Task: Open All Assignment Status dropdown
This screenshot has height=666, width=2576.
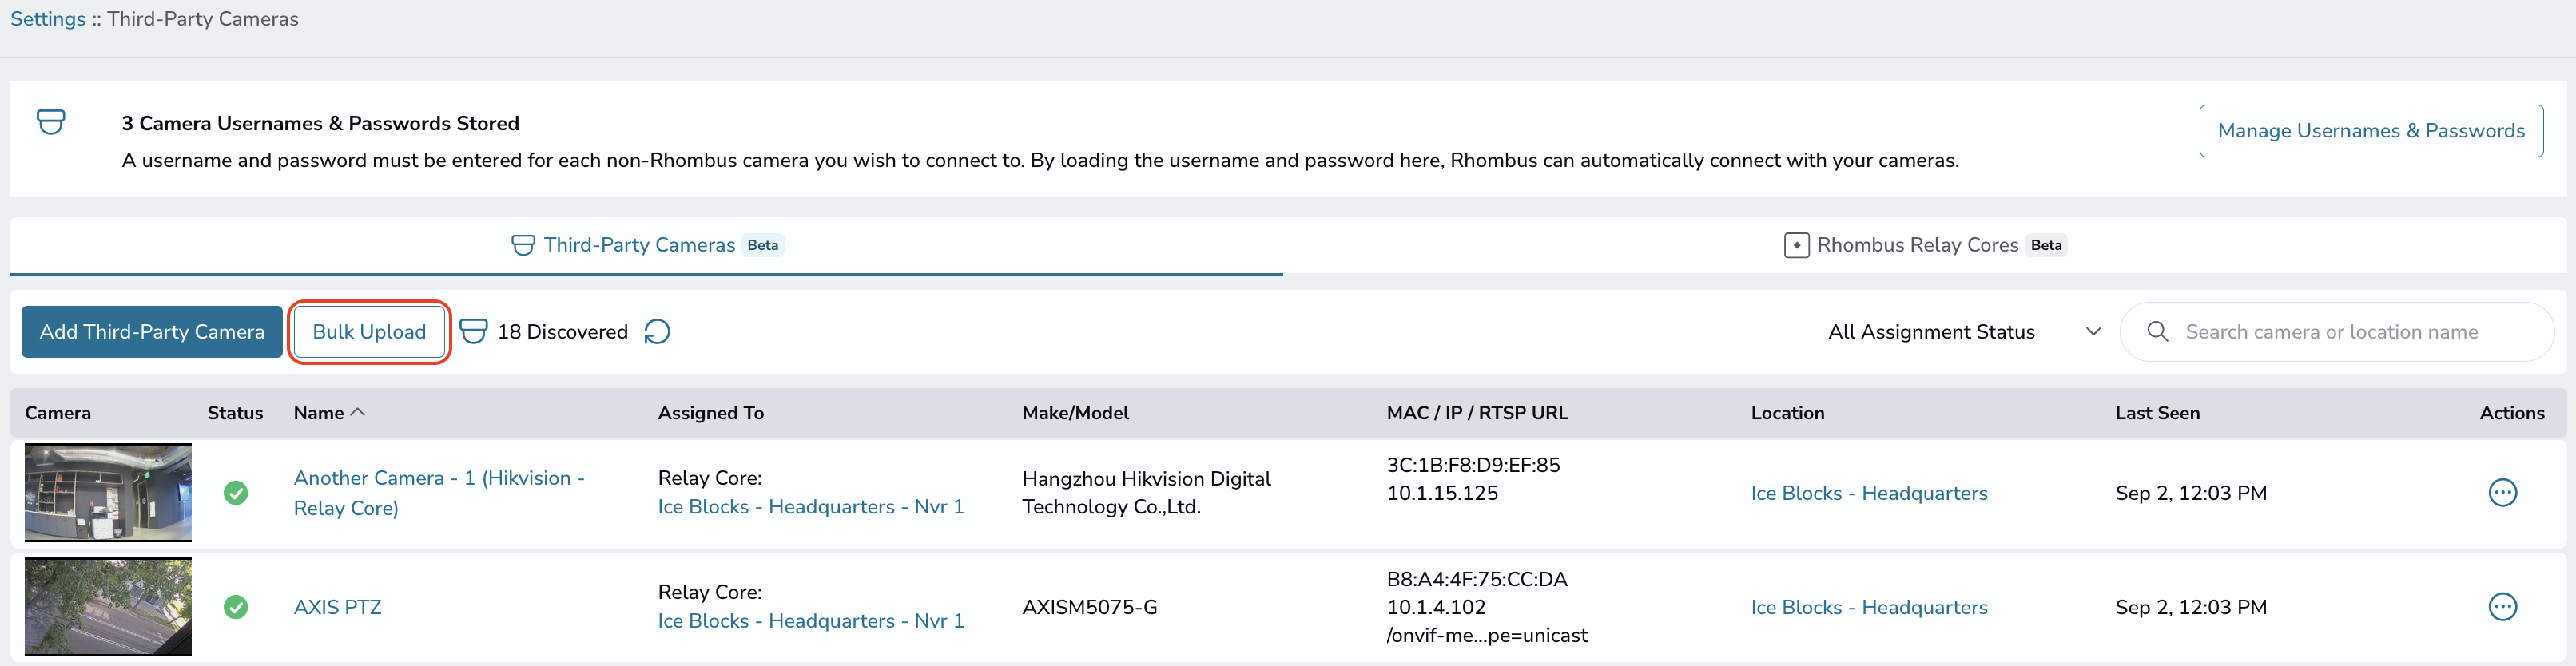Action: point(1962,332)
